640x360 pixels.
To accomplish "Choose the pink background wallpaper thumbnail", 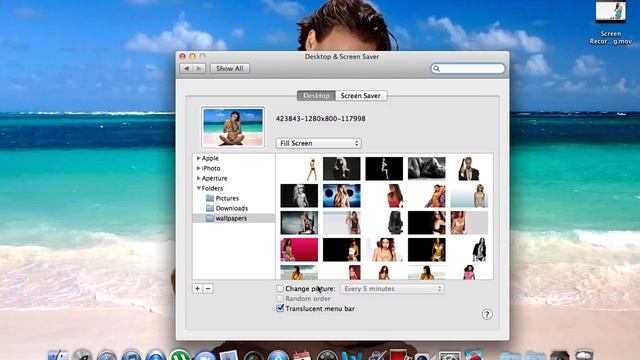I will click(x=299, y=250).
